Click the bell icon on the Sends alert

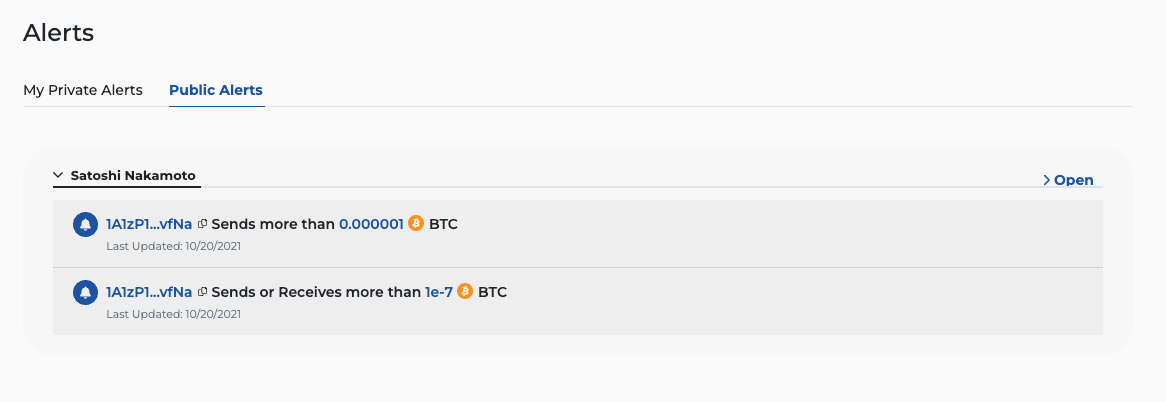point(86,224)
